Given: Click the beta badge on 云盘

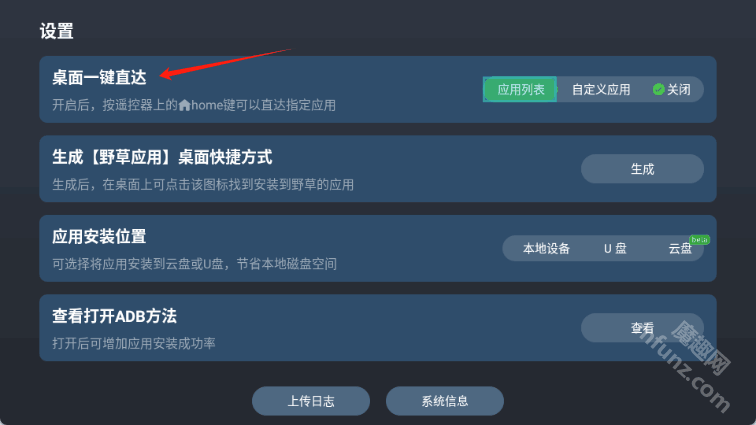Looking at the screenshot, I should (x=699, y=239).
